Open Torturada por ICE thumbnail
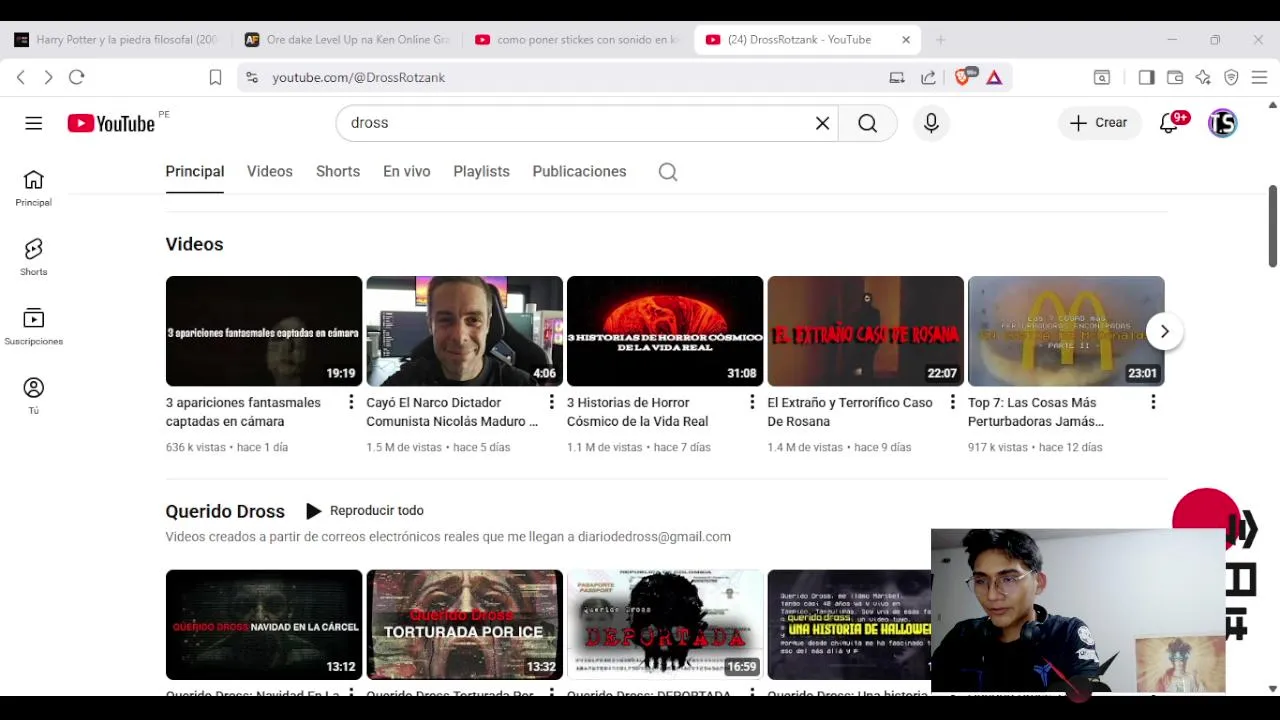The image size is (1280, 720). [x=464, y=625]
